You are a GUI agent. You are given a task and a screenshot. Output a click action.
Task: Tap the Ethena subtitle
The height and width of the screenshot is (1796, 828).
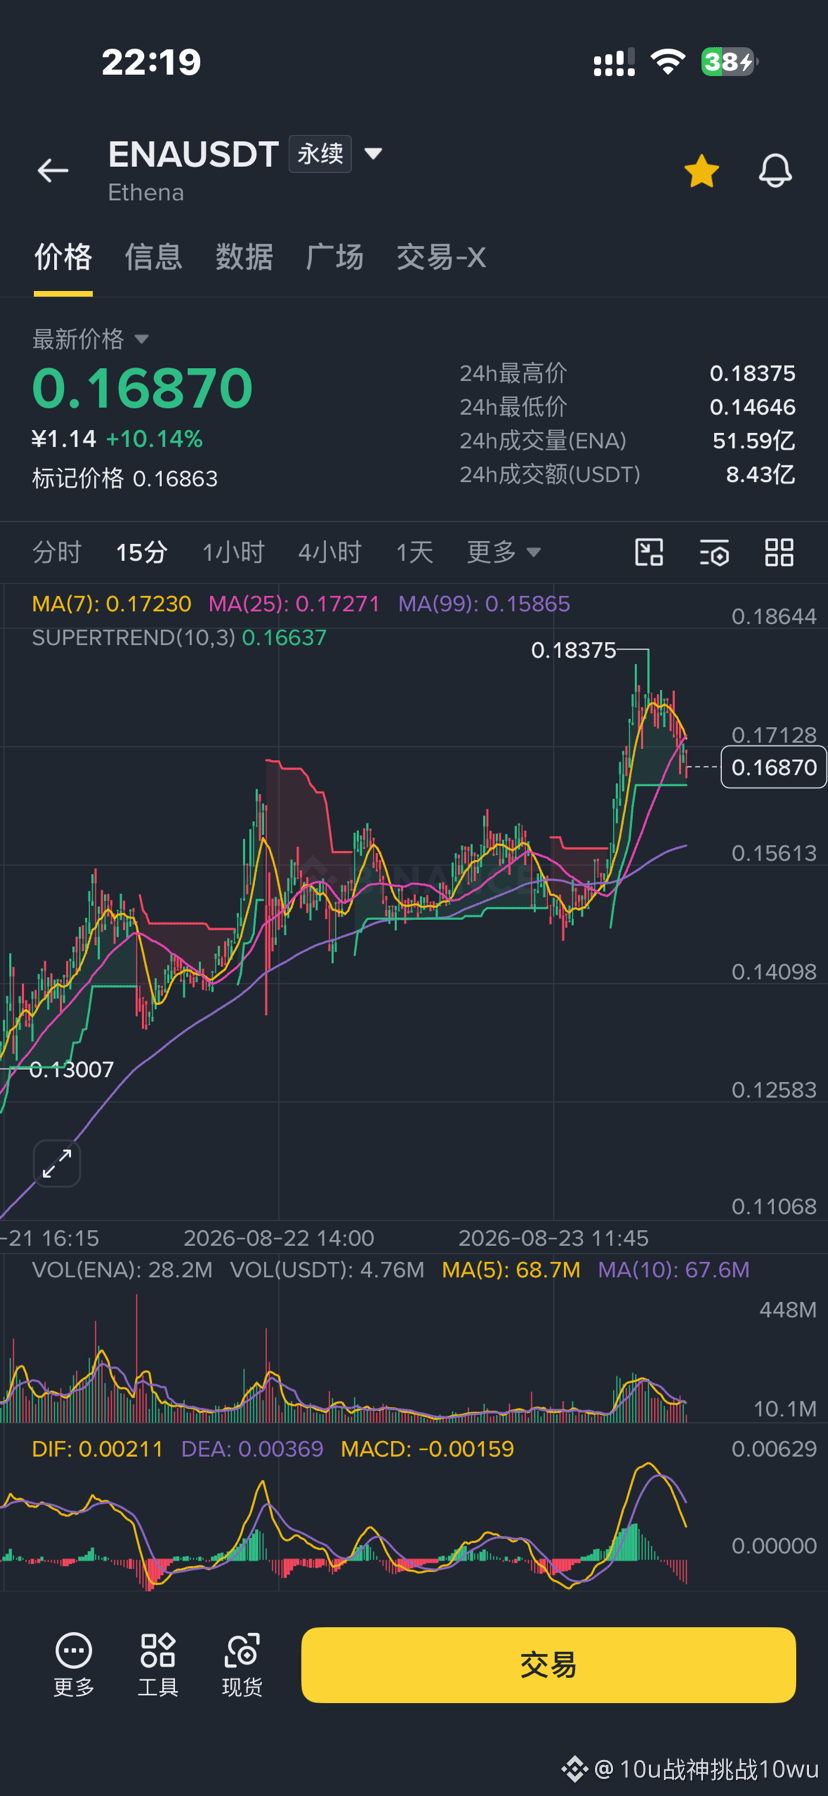(x=146, y=193)
